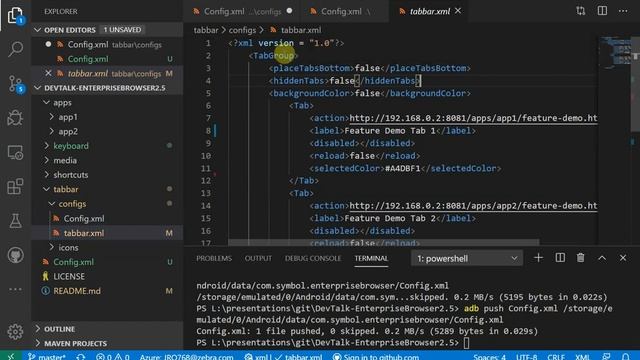Close tabbar.xml in Open Editors list
The image size is (640, 360).
(x=48, y=73)
